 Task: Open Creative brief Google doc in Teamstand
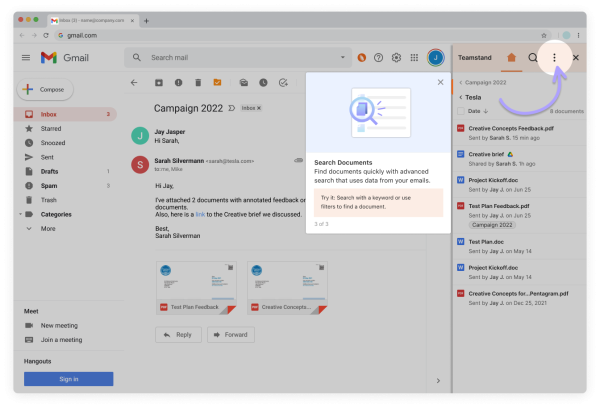click(519, 158)
